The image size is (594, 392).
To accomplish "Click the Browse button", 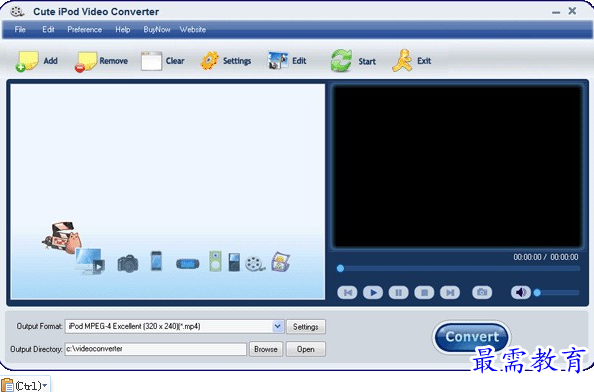I will 266,349.
